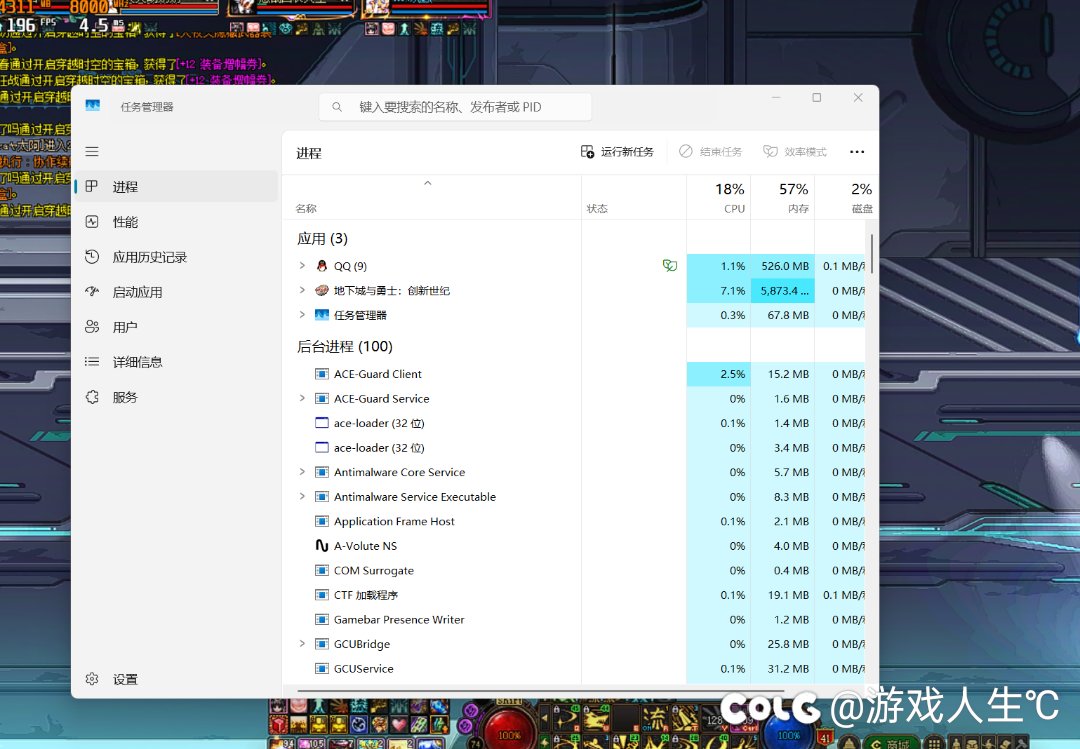
Task: Select the 进程 sidebar tab
Action: [x=177, y=187]
